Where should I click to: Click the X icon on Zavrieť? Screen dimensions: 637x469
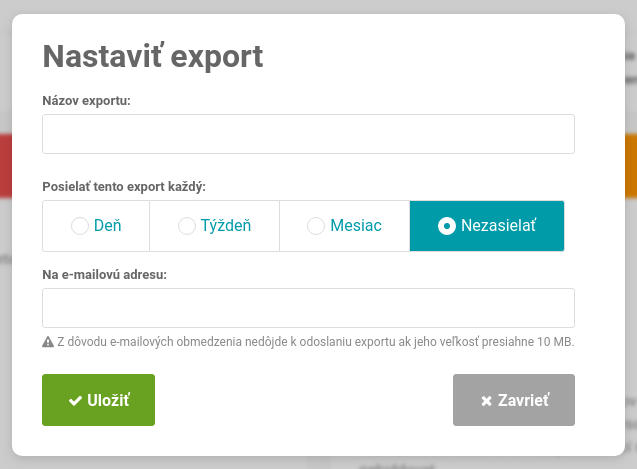[x=486, y=401]
